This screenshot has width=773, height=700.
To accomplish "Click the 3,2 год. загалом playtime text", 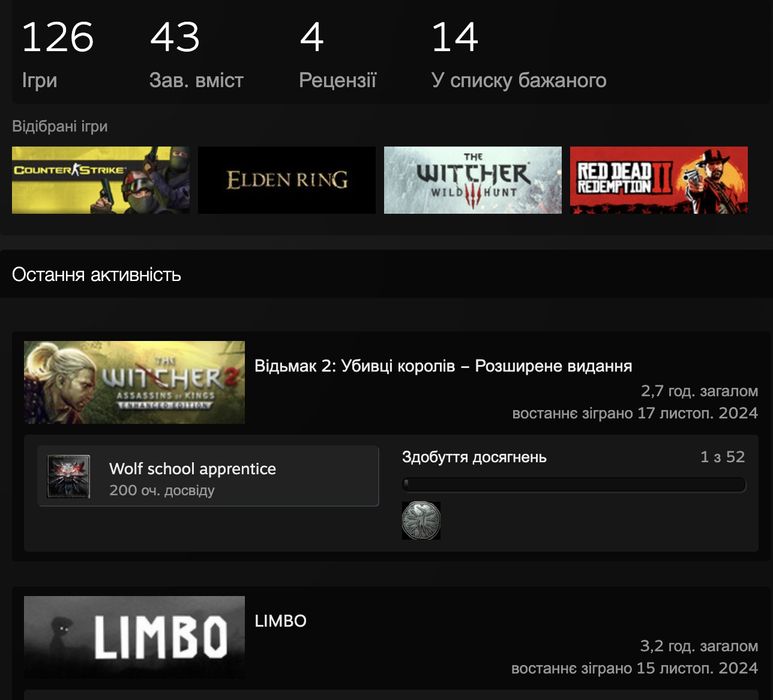I will click(x=699, y=646).
